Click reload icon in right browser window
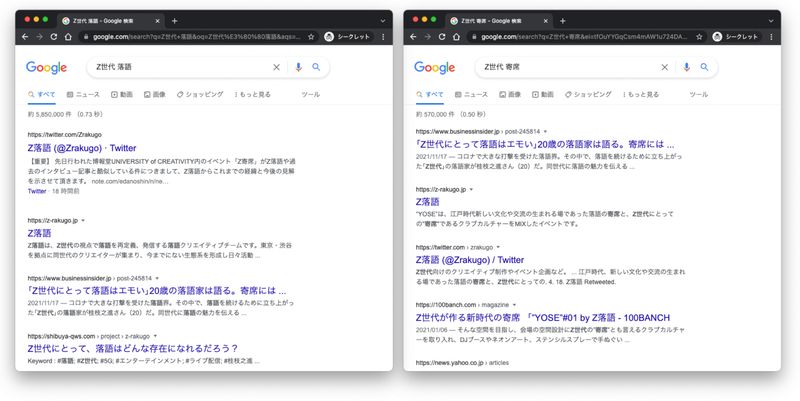This screenshot has width=800, height=401. point(442,37)
